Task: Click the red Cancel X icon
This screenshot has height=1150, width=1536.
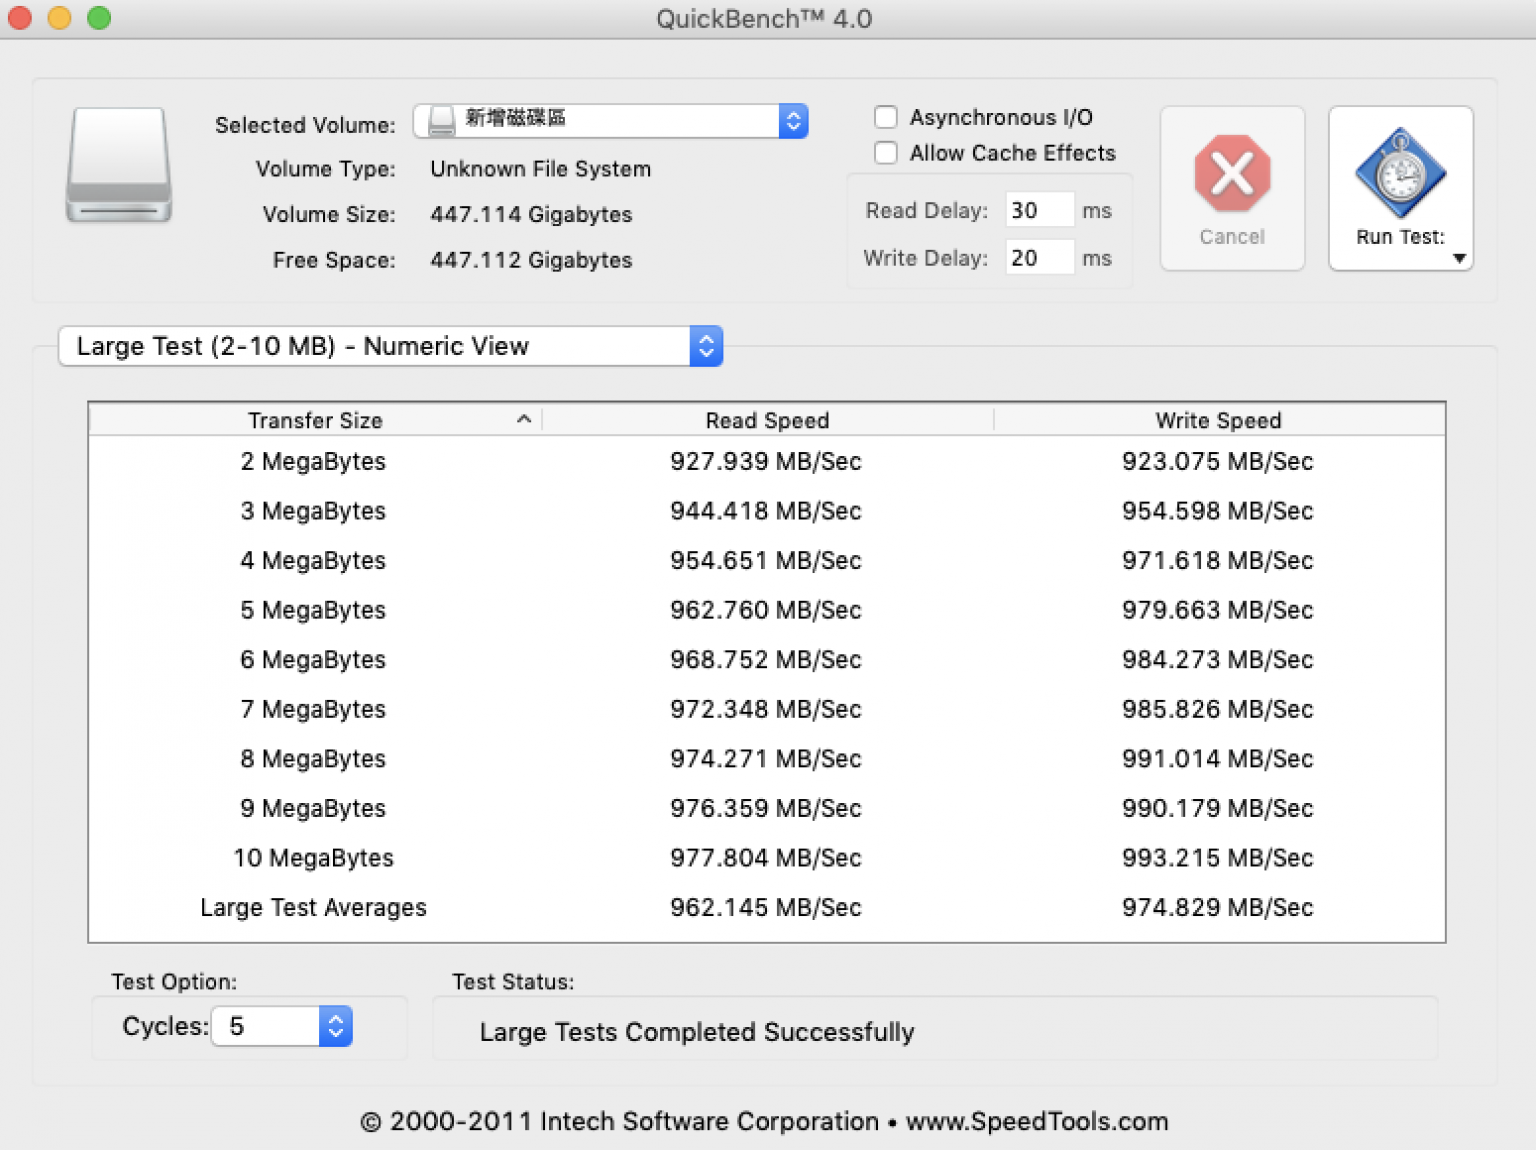Action: click(x=1232, y=174)
